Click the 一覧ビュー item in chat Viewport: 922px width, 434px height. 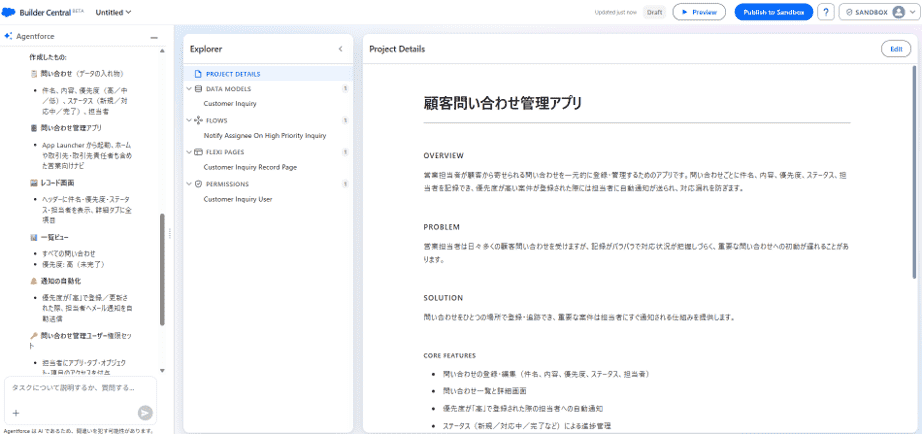tap(54, 238)
